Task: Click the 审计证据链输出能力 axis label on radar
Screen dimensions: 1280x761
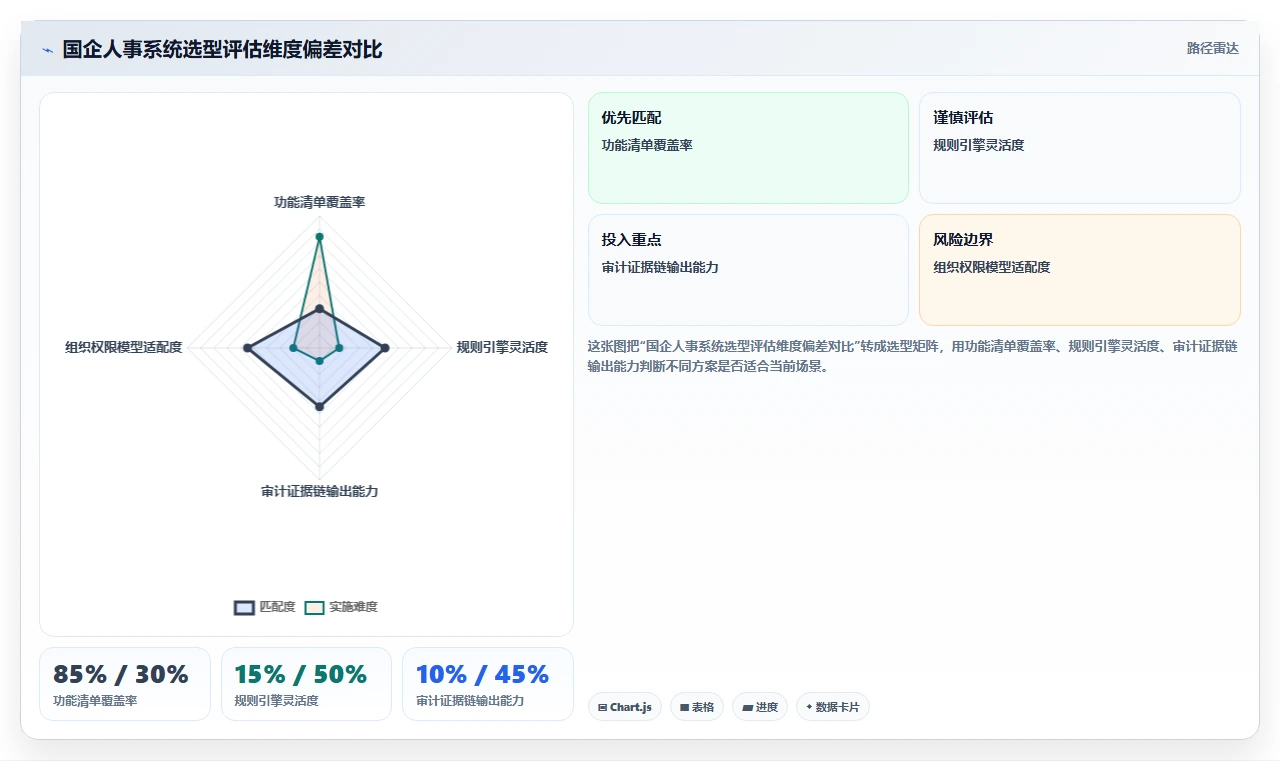Action: 320,491
